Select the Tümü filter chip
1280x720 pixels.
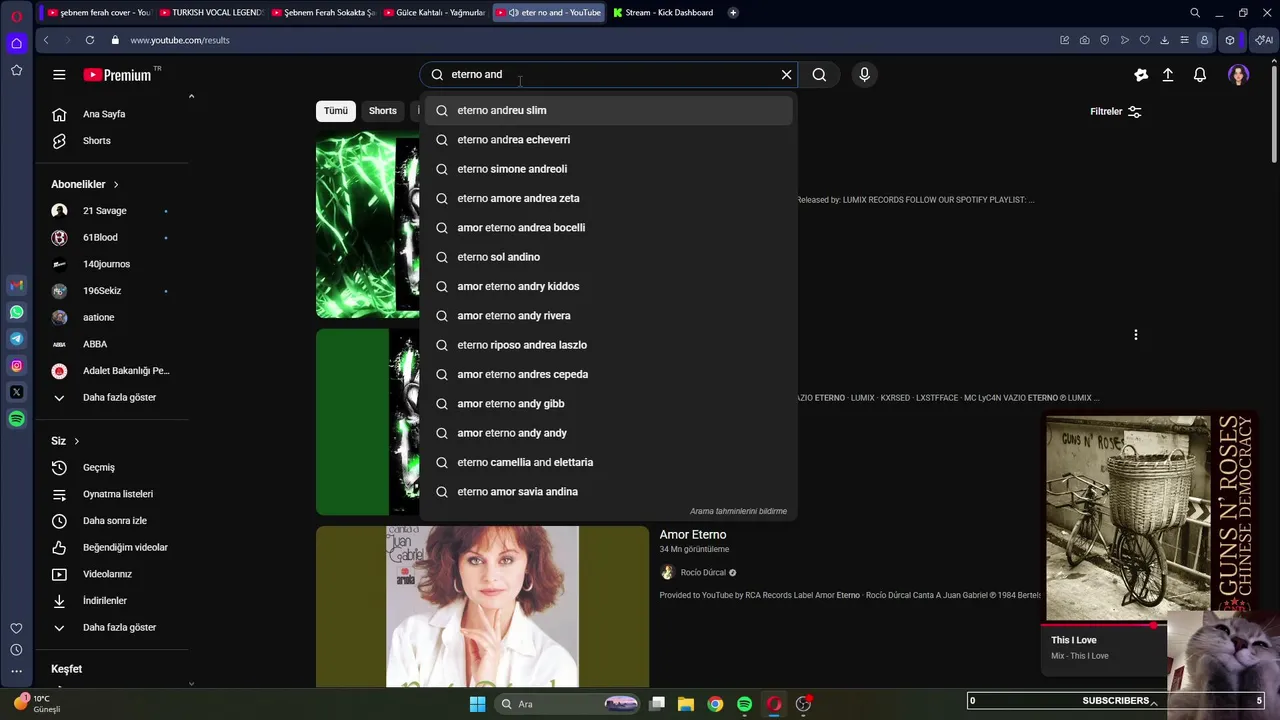click(336, 111)
